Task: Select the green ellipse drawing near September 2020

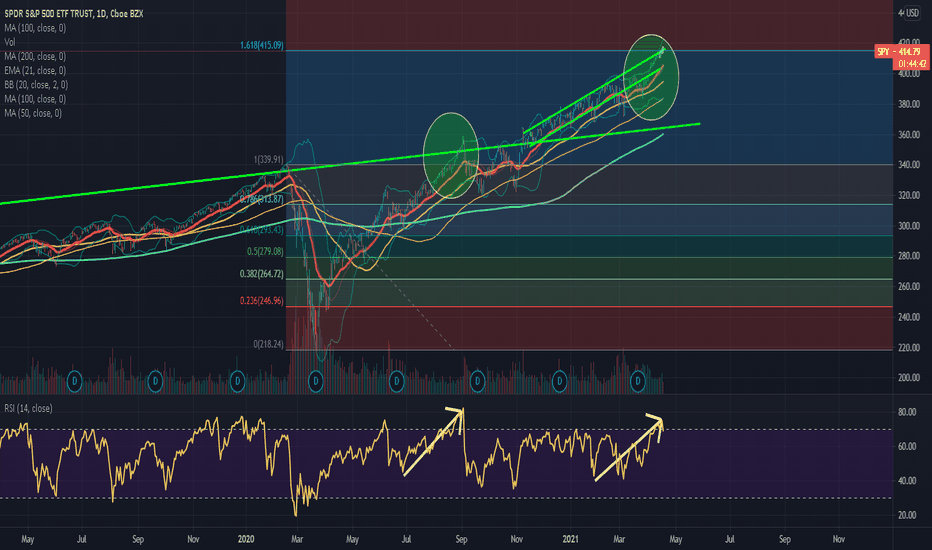Action: pos(451,155)
